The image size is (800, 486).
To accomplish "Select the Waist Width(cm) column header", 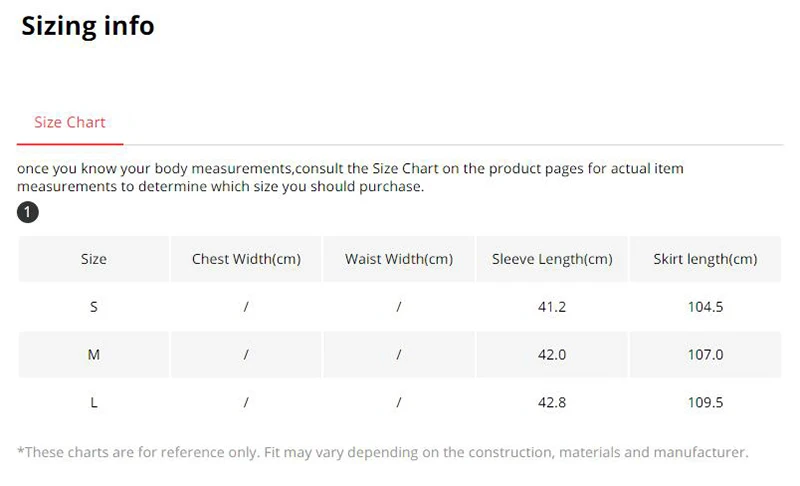I will pyautogui.click(x=399, y=259).
